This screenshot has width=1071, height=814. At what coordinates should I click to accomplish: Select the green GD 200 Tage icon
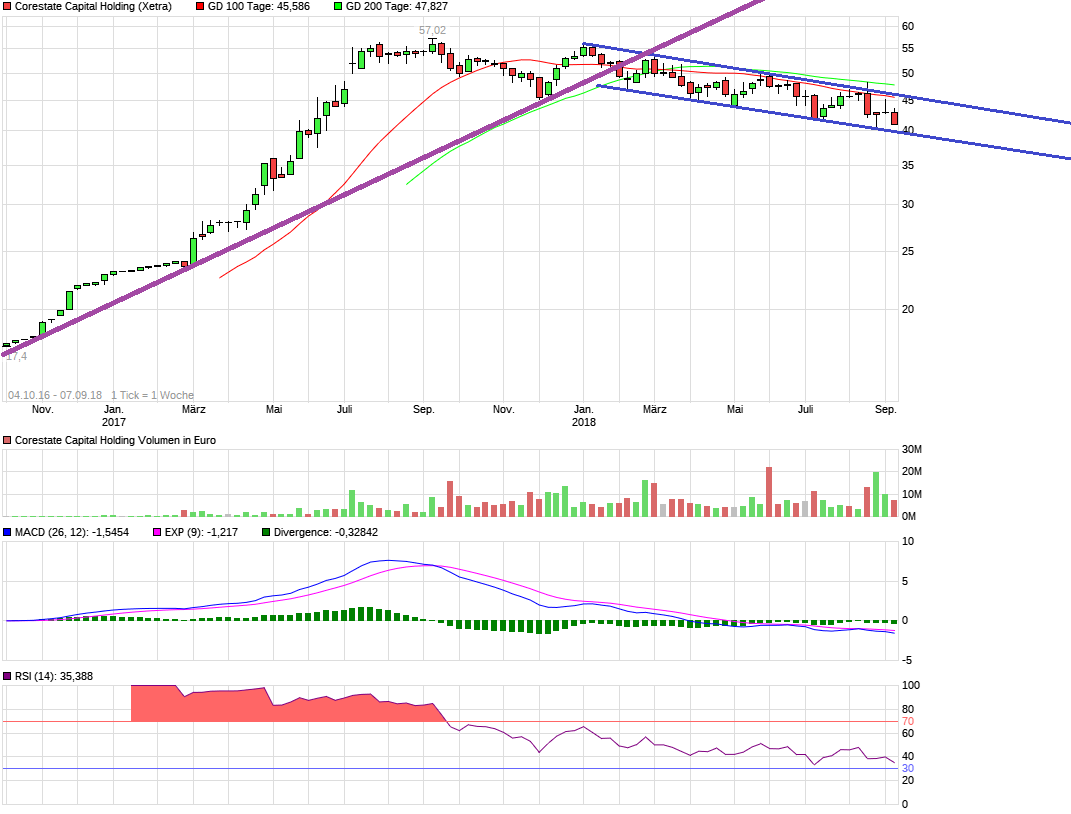[x=338, y=7]
